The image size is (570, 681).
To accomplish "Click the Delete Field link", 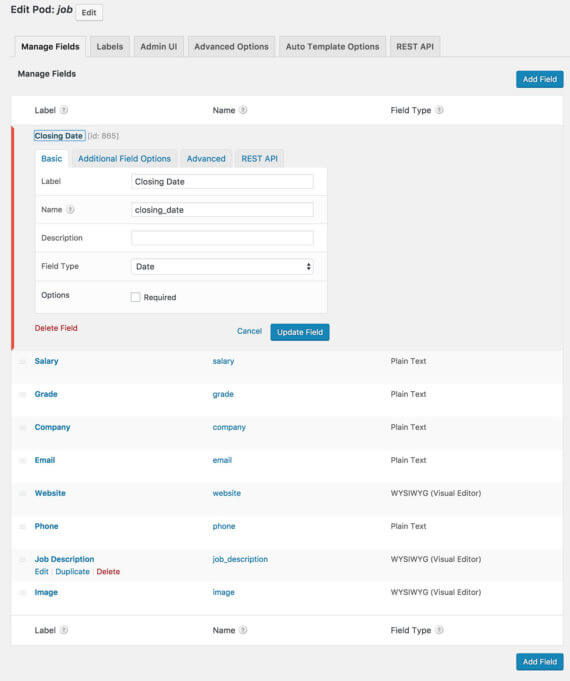I will [x=56, y=328].
